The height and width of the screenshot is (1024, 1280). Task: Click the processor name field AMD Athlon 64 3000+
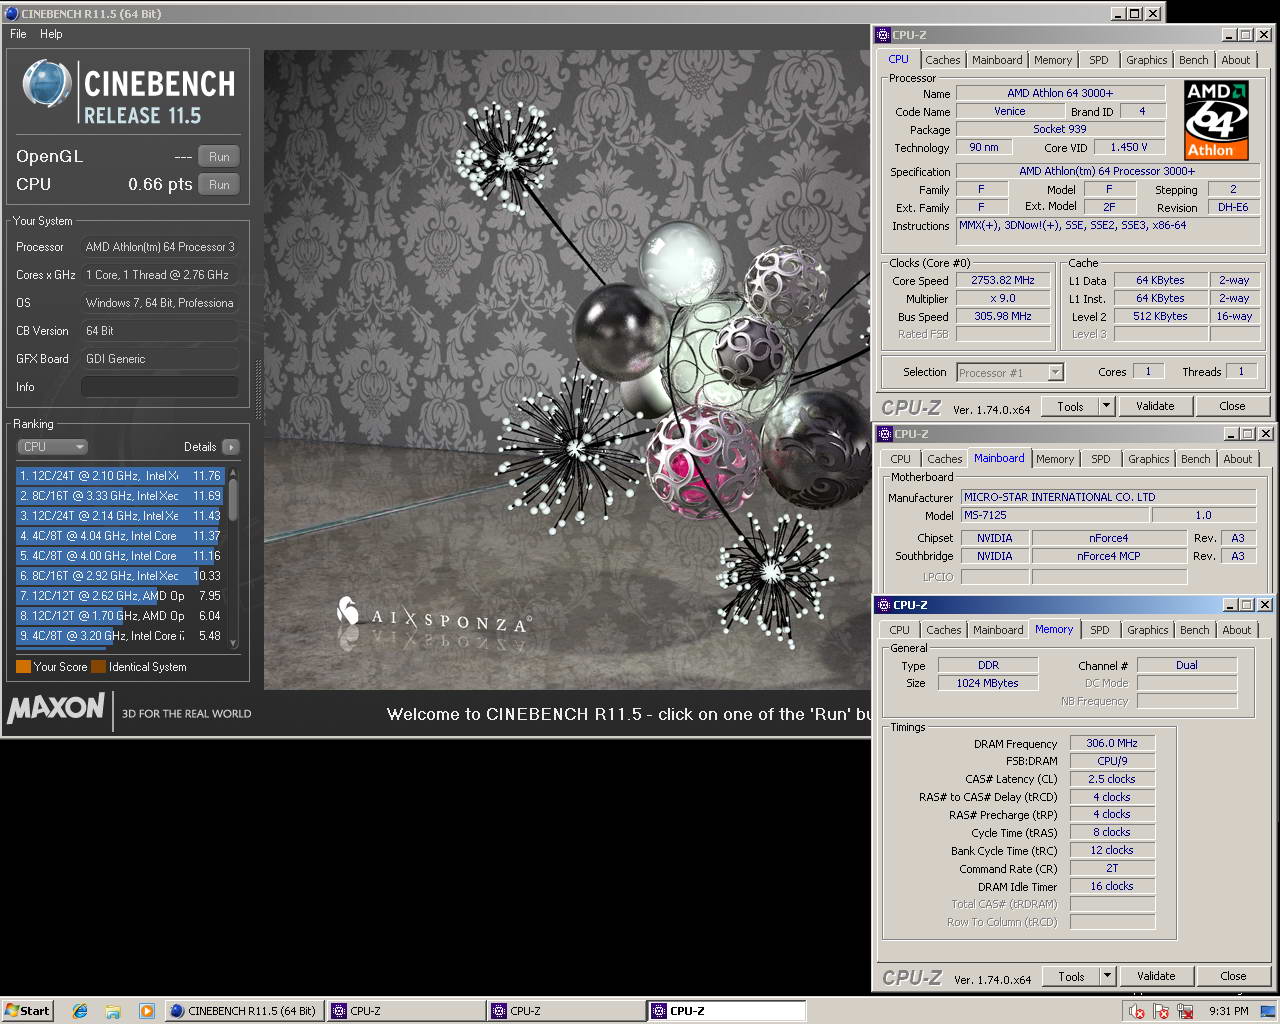pos(1060,93)
